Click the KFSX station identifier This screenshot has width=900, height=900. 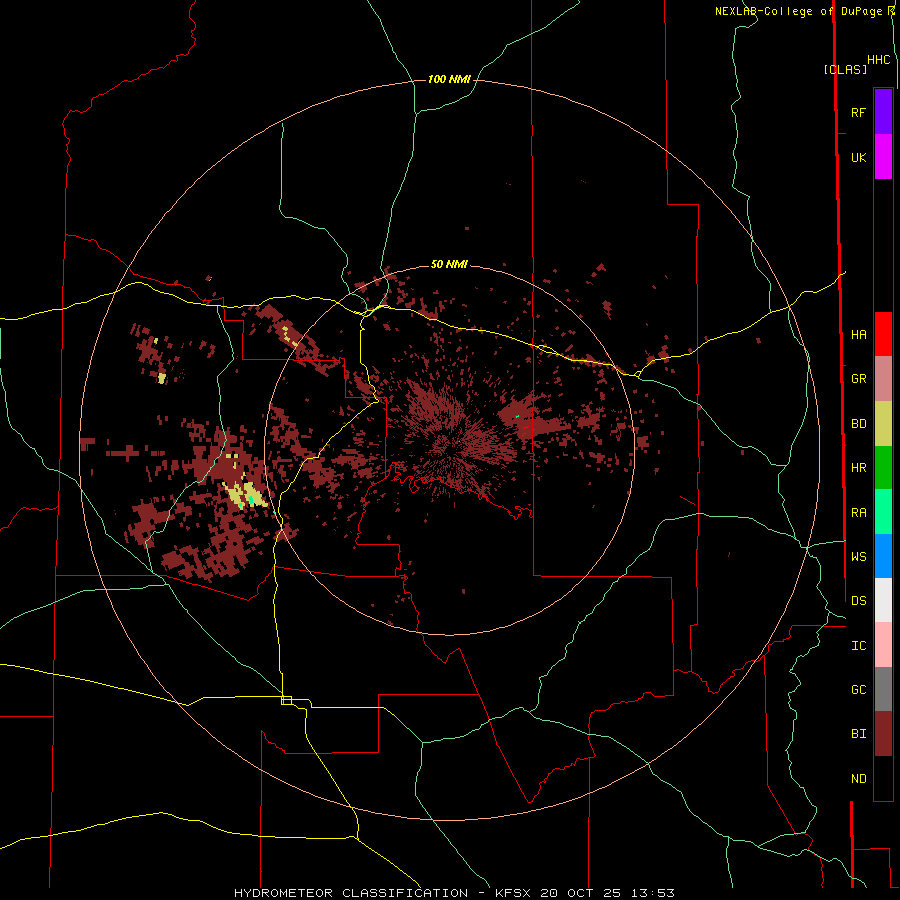coord(514,893)
